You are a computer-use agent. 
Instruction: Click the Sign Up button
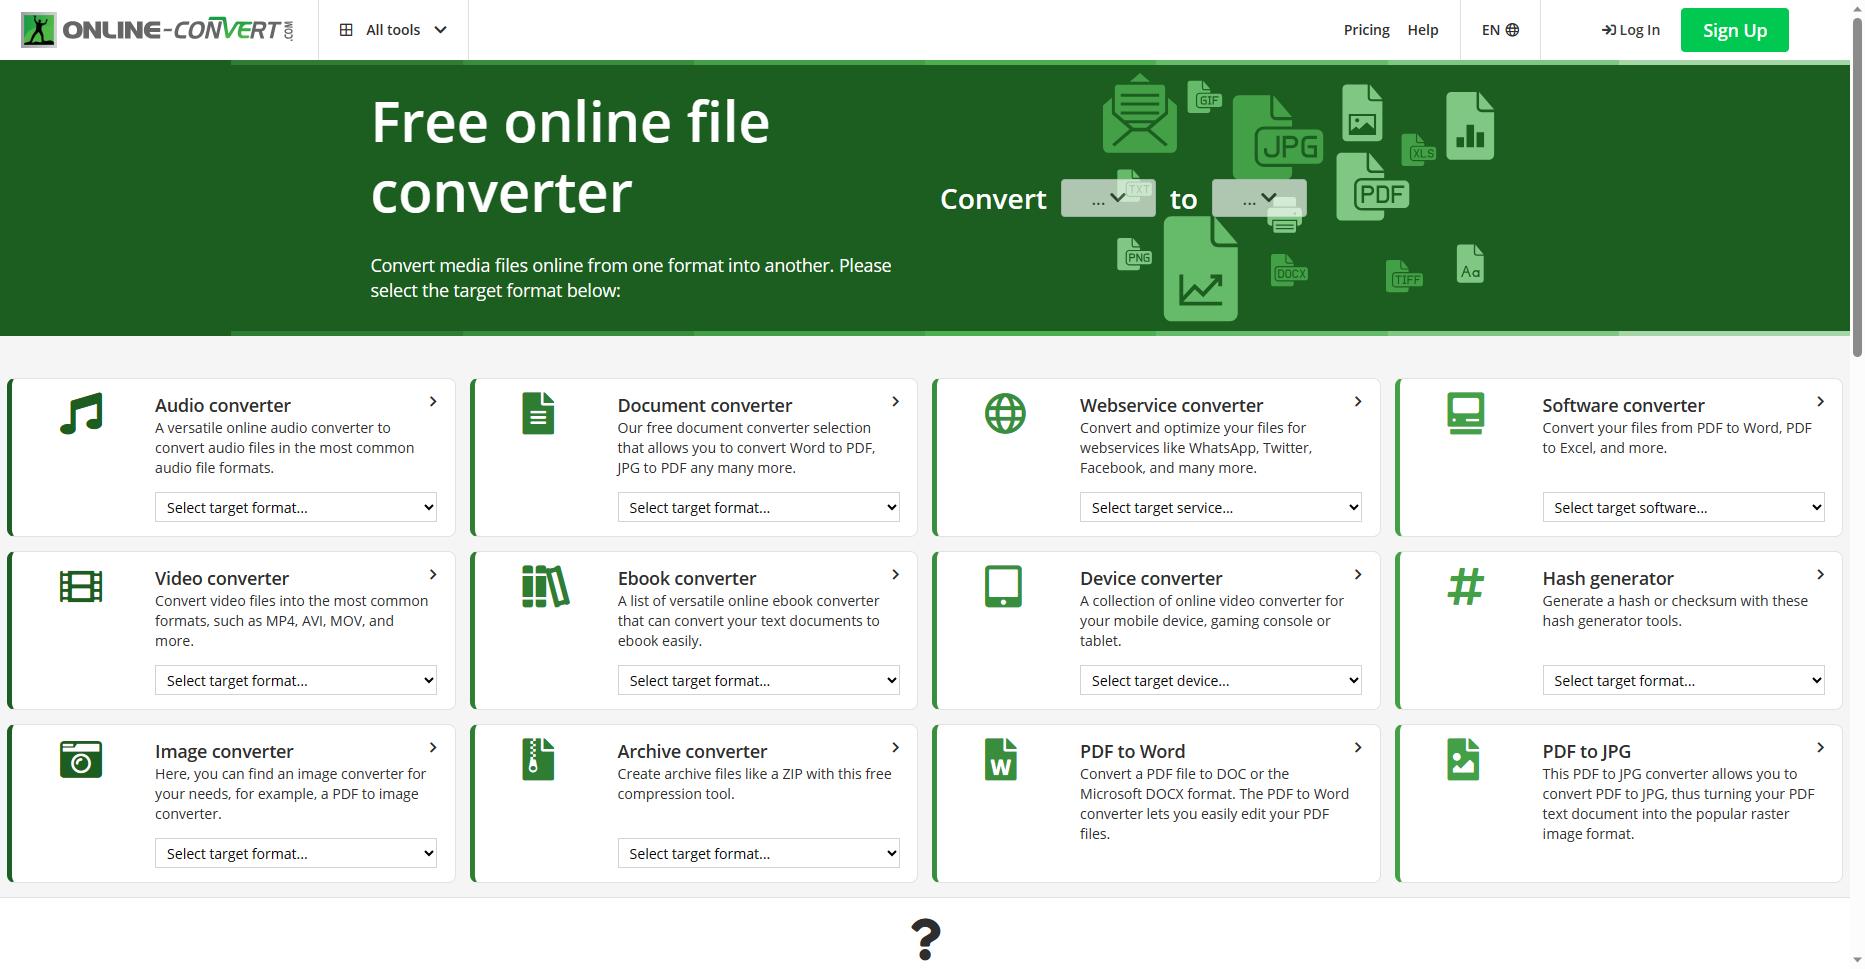tap(1734, 29)
